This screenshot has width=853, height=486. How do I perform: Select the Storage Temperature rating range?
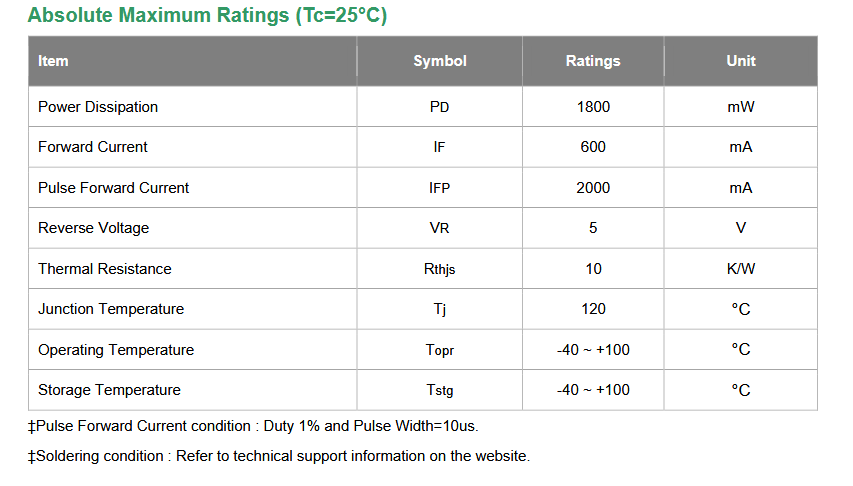coord(593,390)
